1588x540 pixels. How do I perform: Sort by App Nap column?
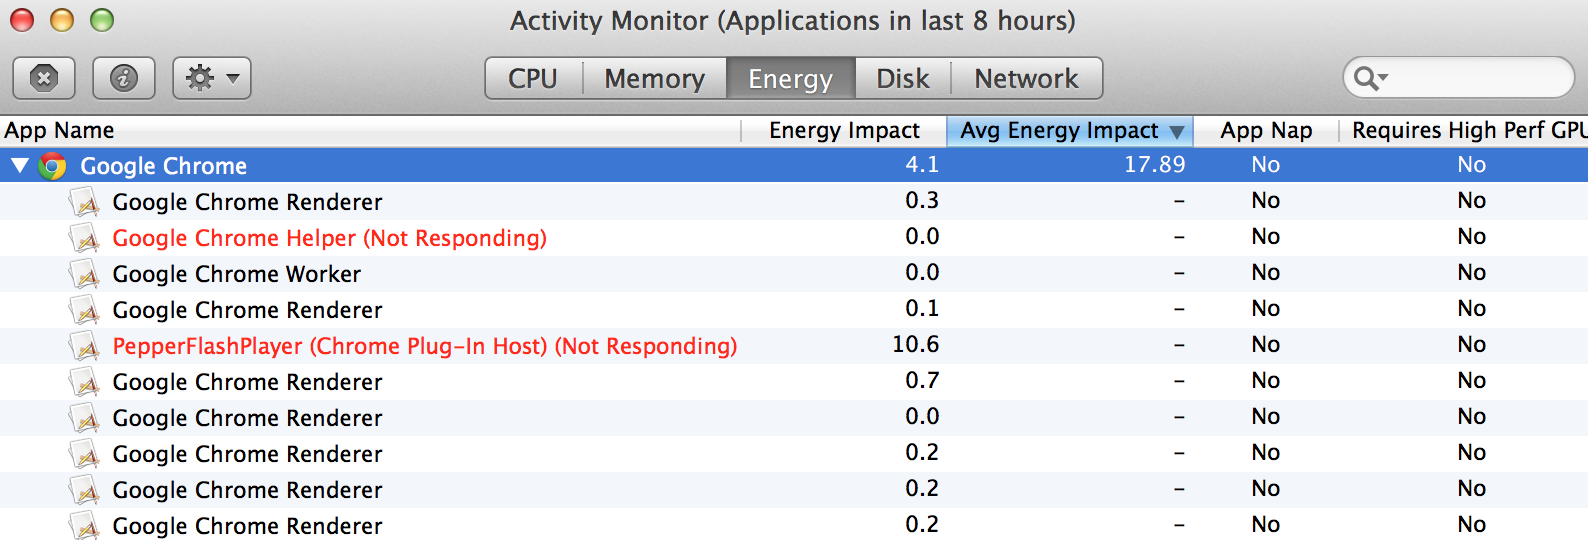point(1266,131)
